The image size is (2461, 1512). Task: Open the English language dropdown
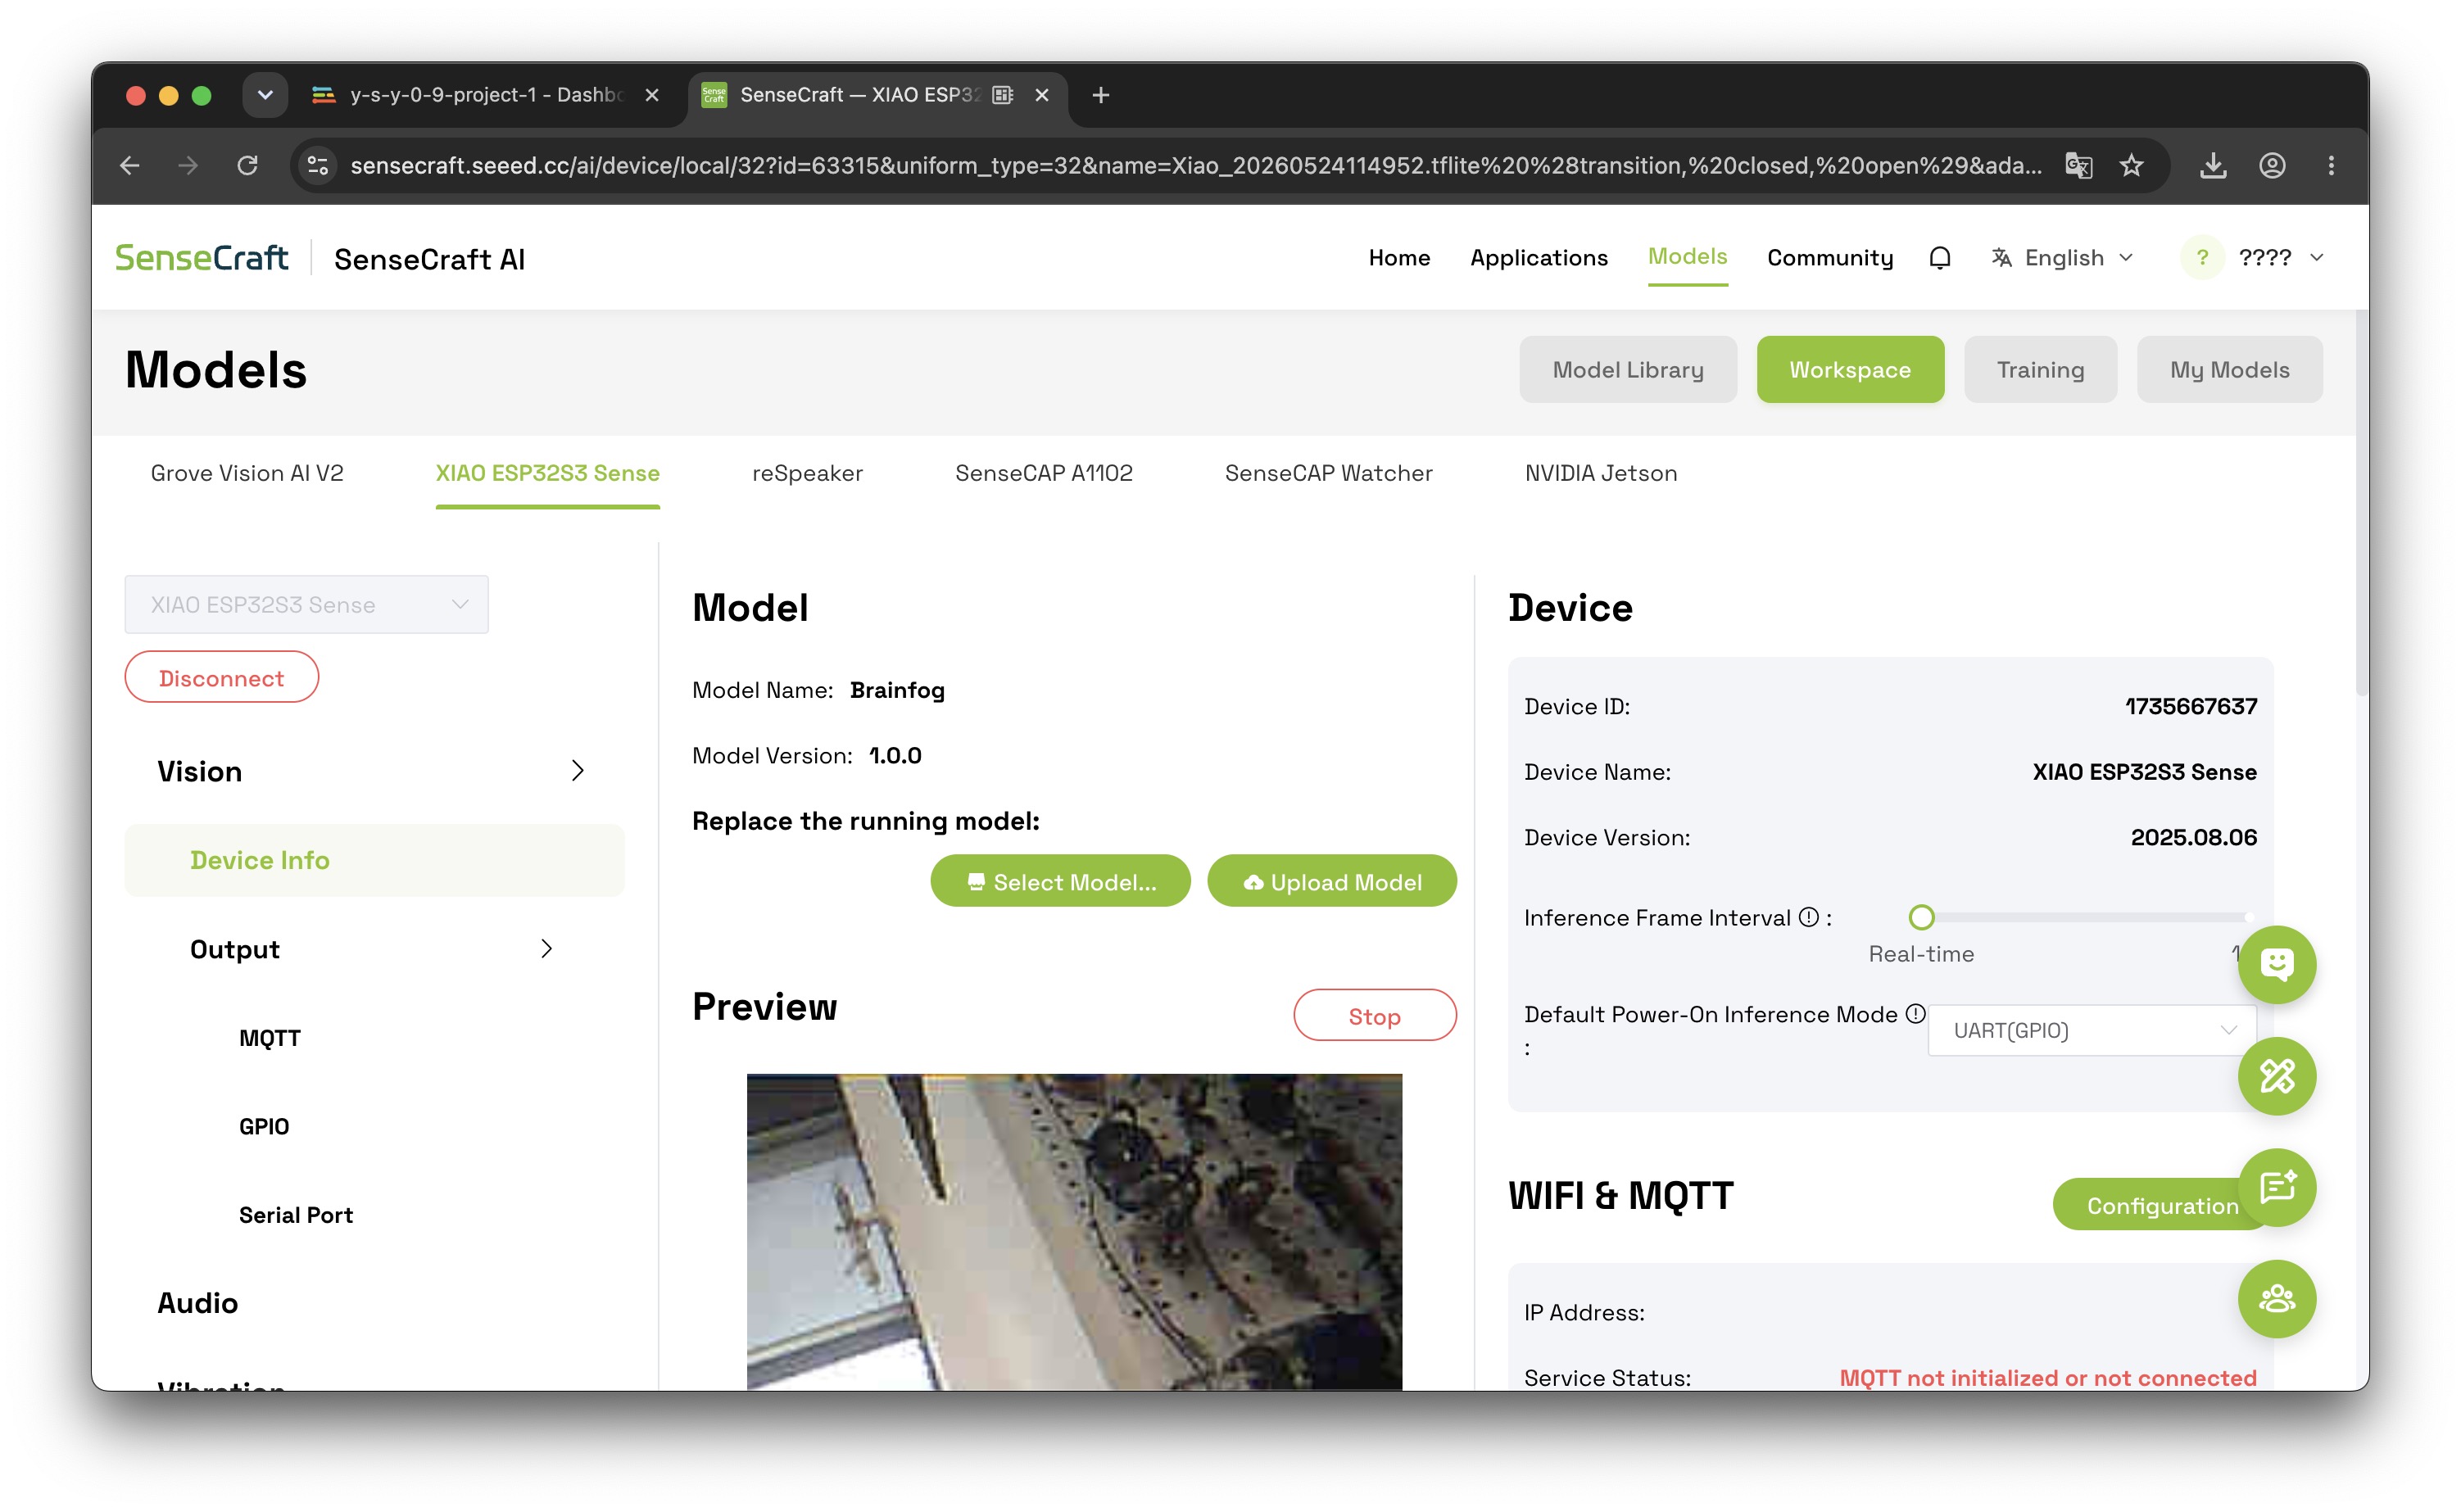pyautogui.click(x=2064, y=258)
